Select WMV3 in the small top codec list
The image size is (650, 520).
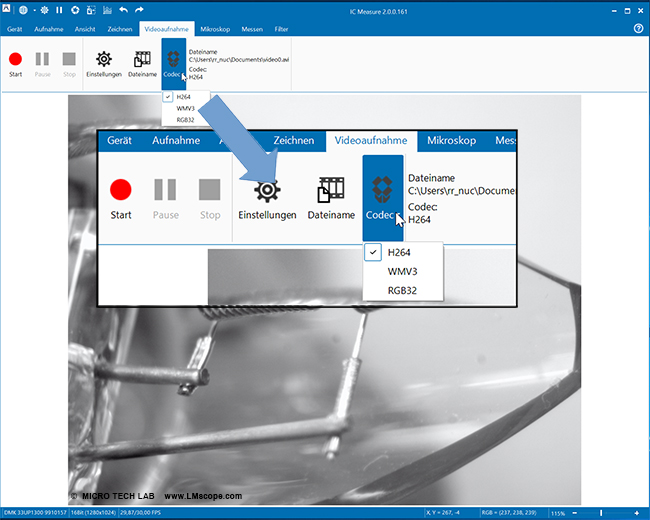[185, 108]
